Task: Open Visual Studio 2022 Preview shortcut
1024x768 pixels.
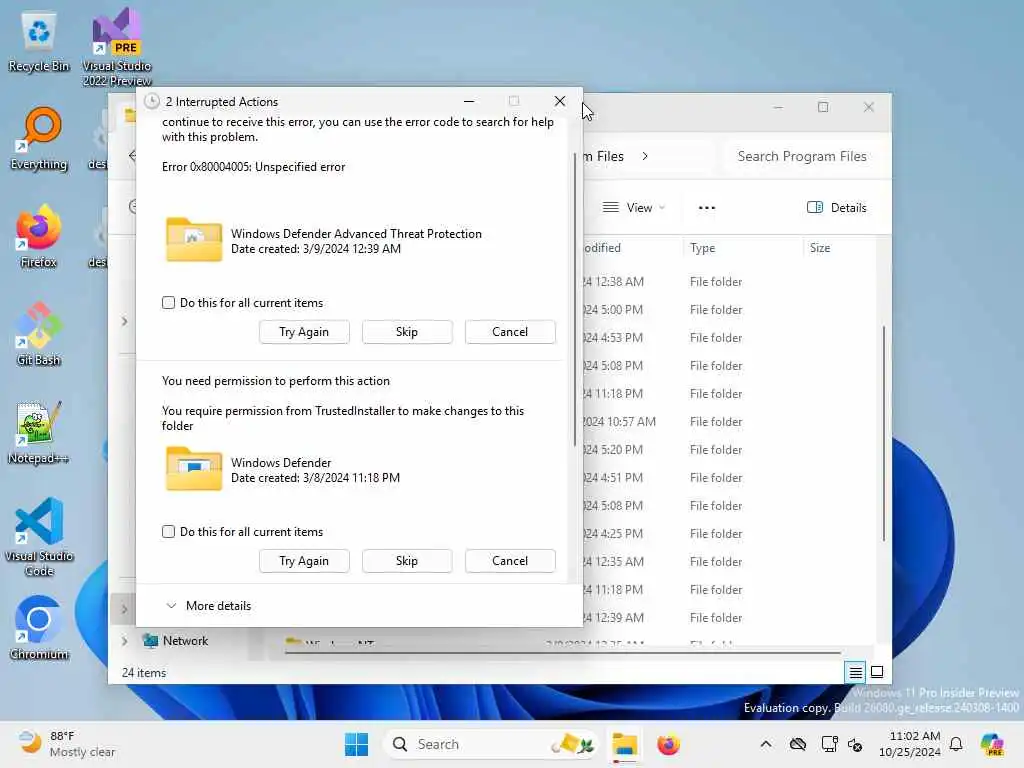Action: [117, 46]
